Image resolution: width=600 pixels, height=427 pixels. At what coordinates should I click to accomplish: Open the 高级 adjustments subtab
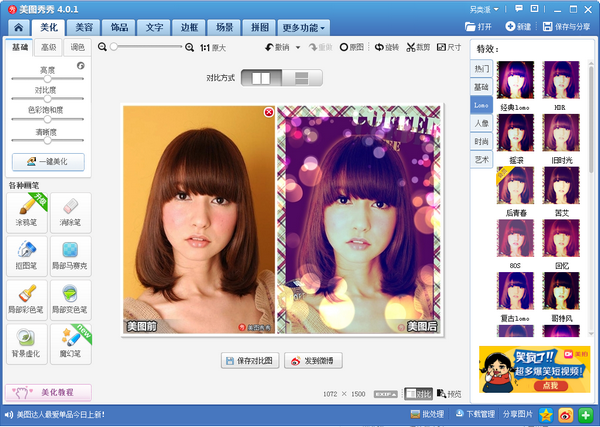49,47
